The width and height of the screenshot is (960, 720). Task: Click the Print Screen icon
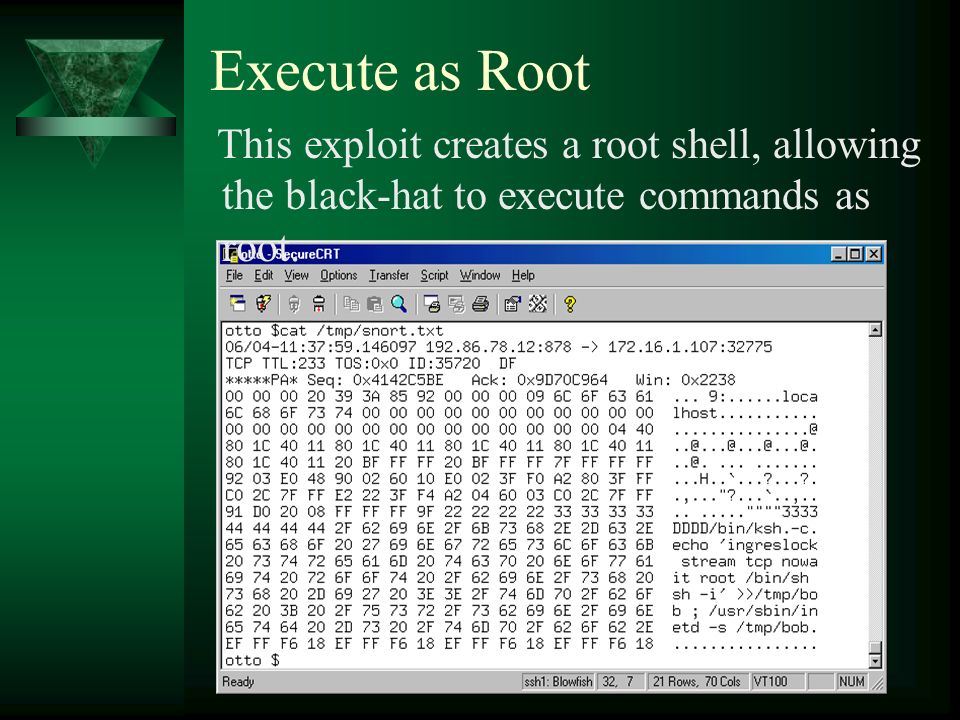(x=432, y=304)
